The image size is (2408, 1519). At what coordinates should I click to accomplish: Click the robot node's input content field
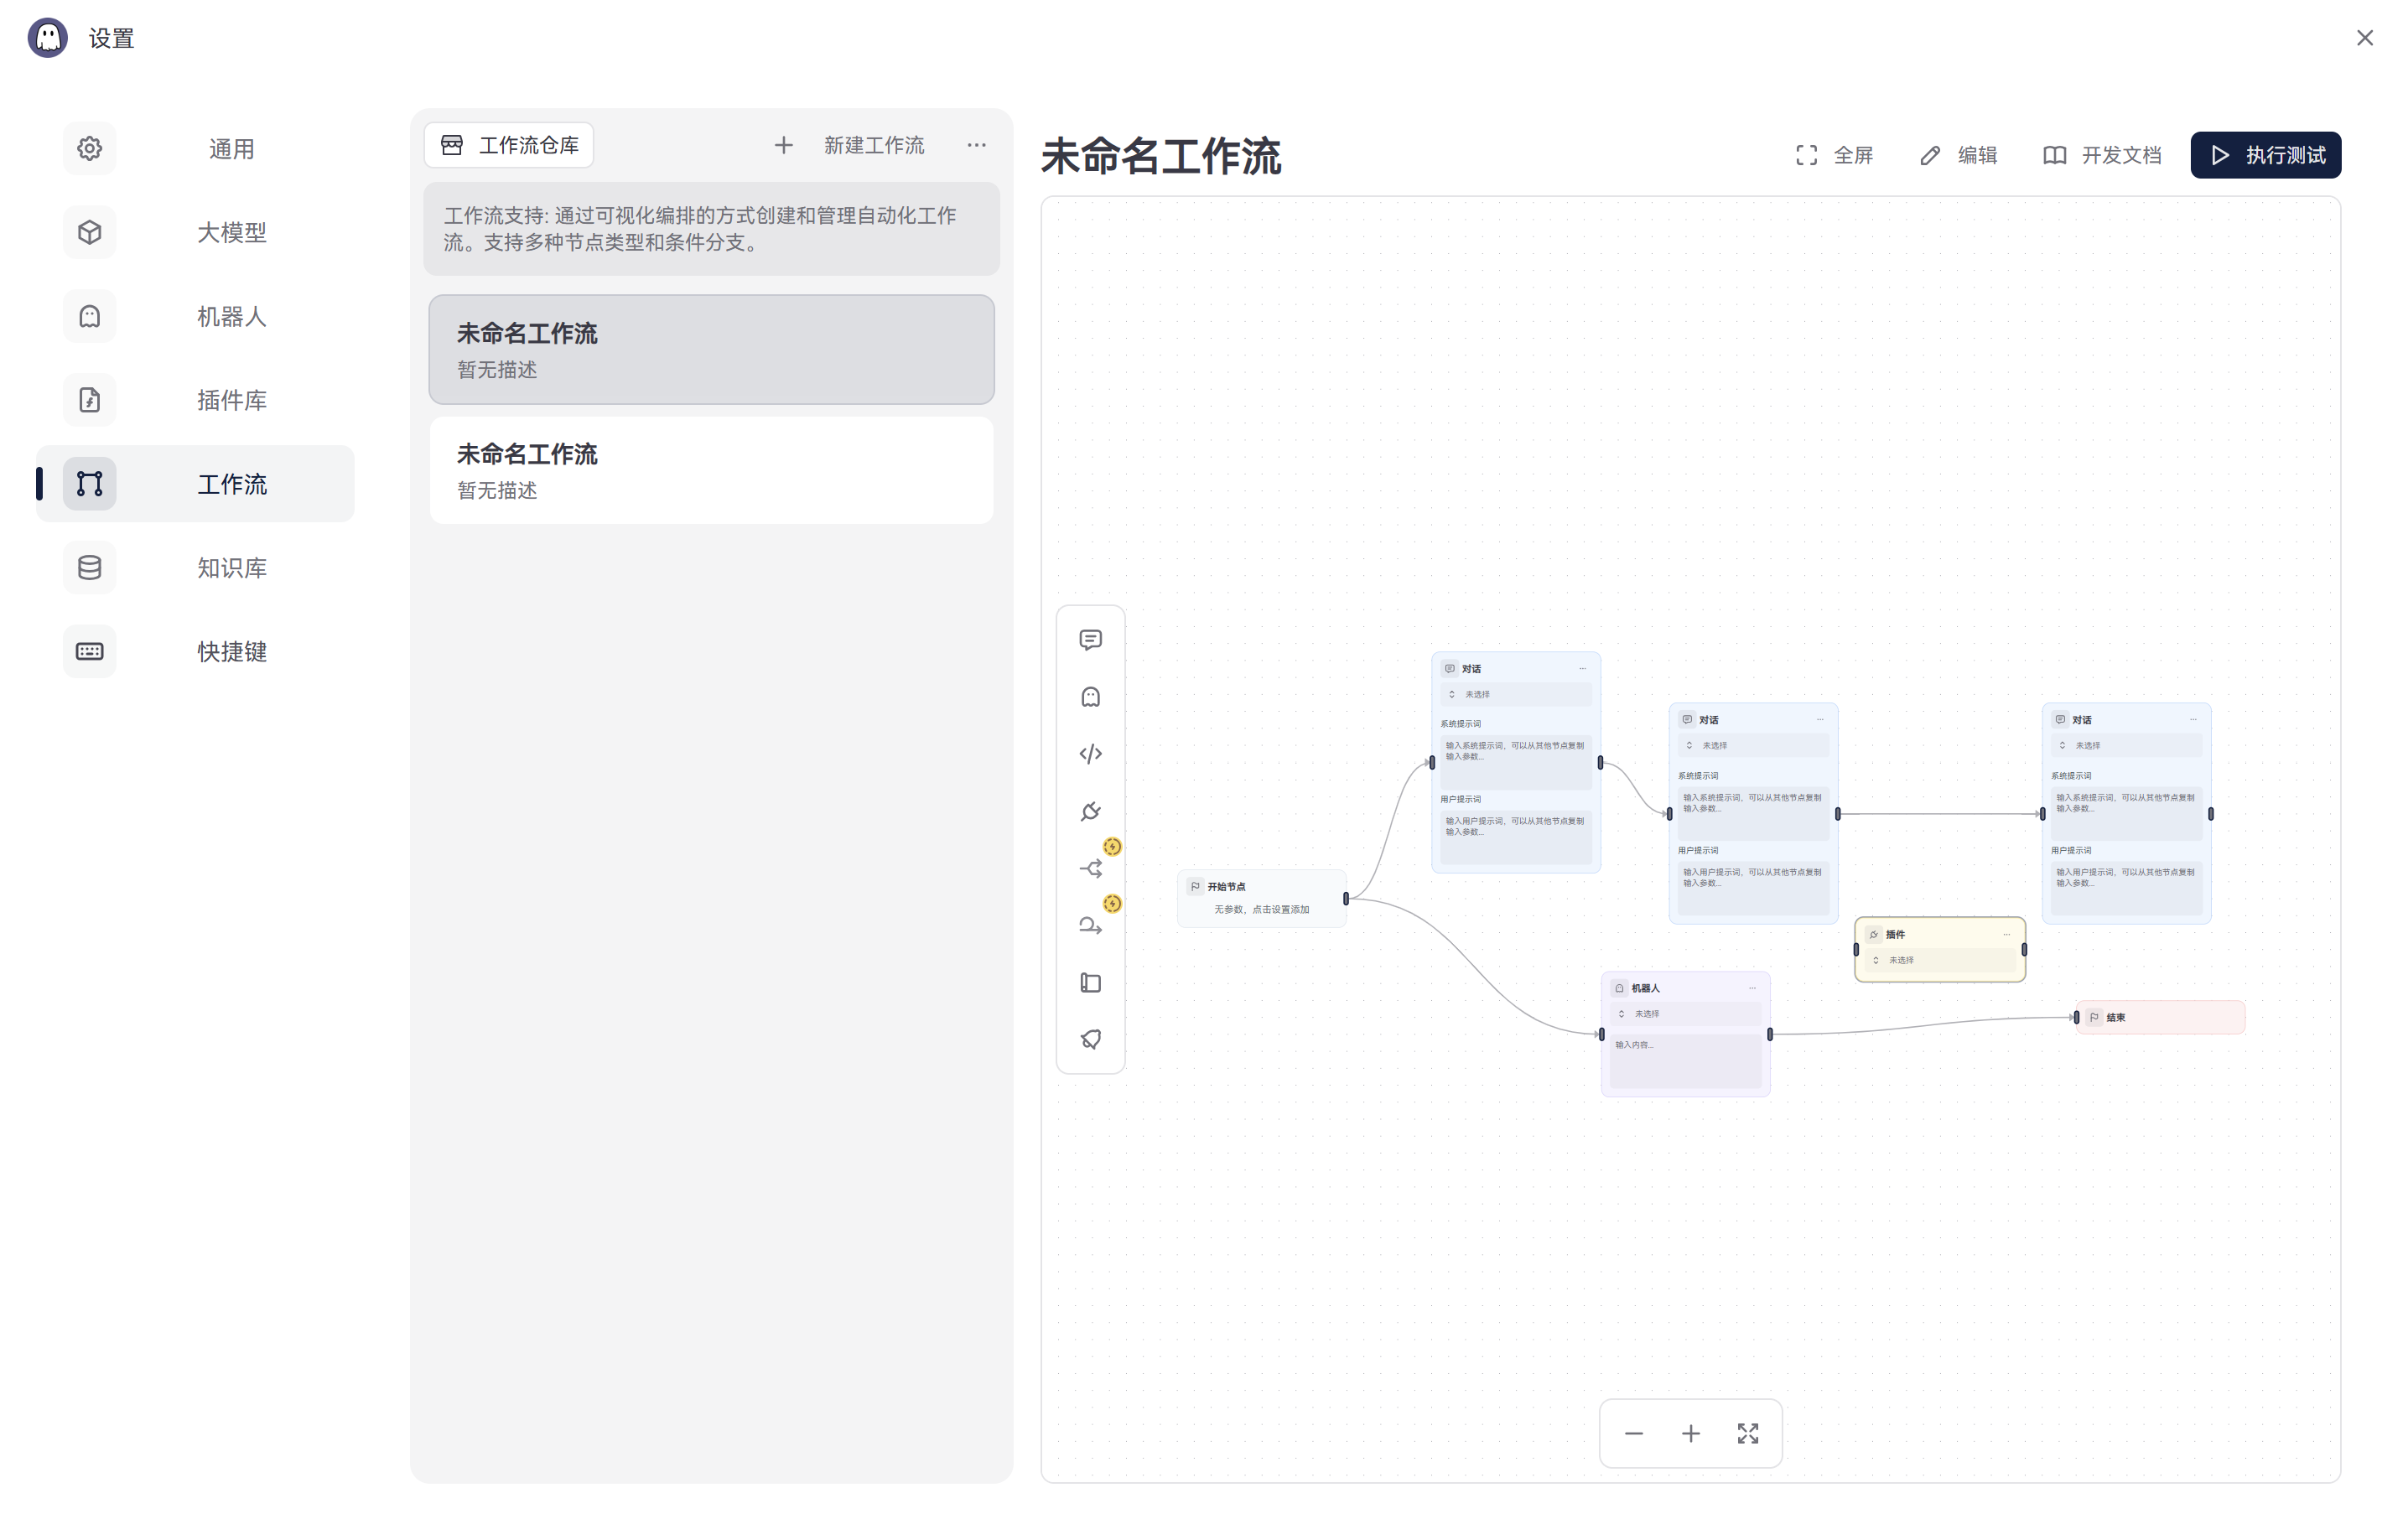click(x=1685, y=1060)
